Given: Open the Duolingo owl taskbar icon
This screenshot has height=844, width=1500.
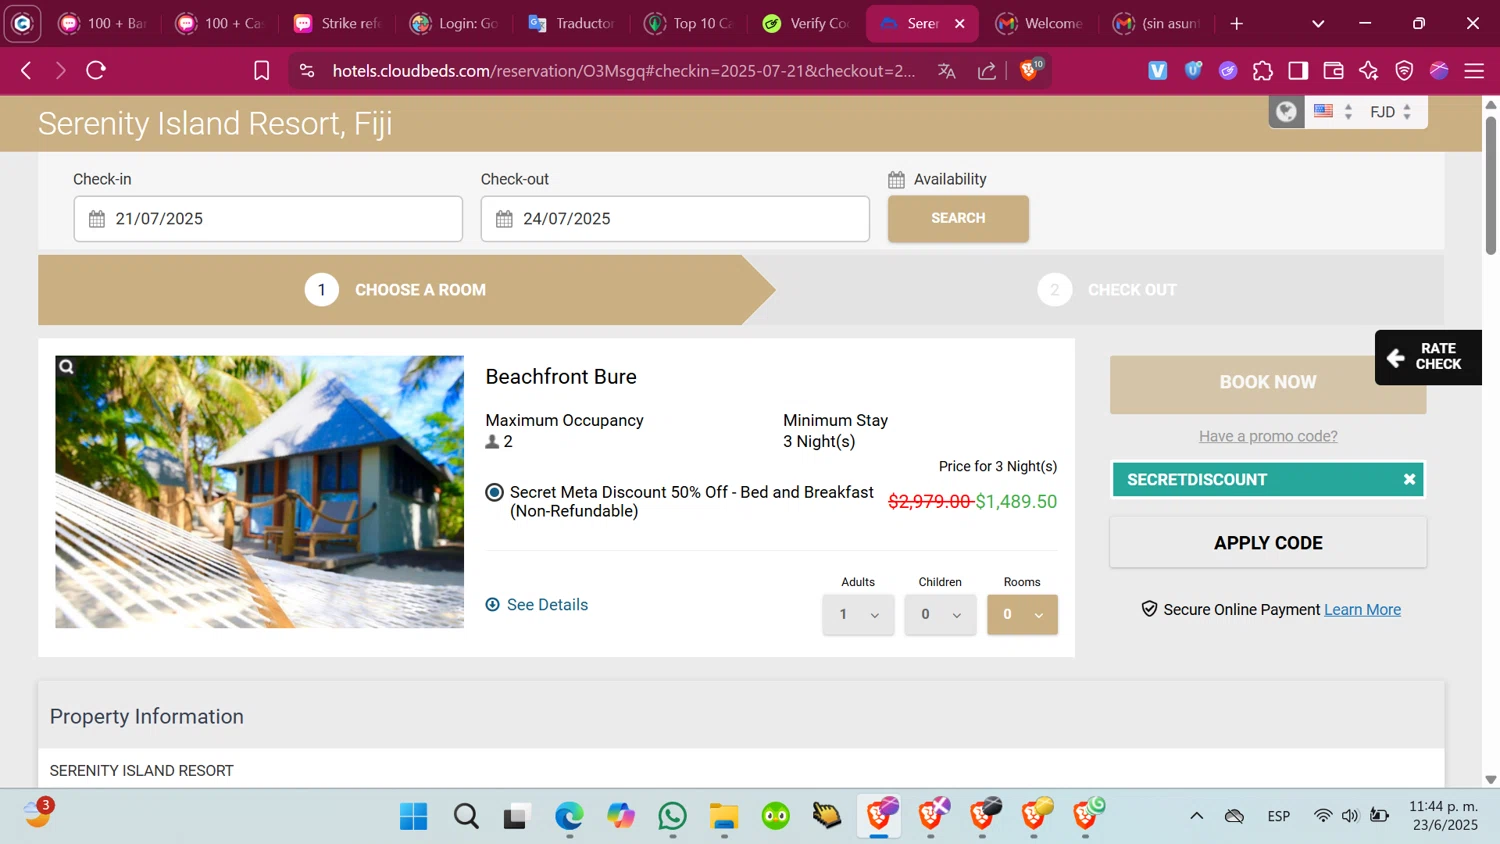Looking at the screenshot, I should click(776, 816).
